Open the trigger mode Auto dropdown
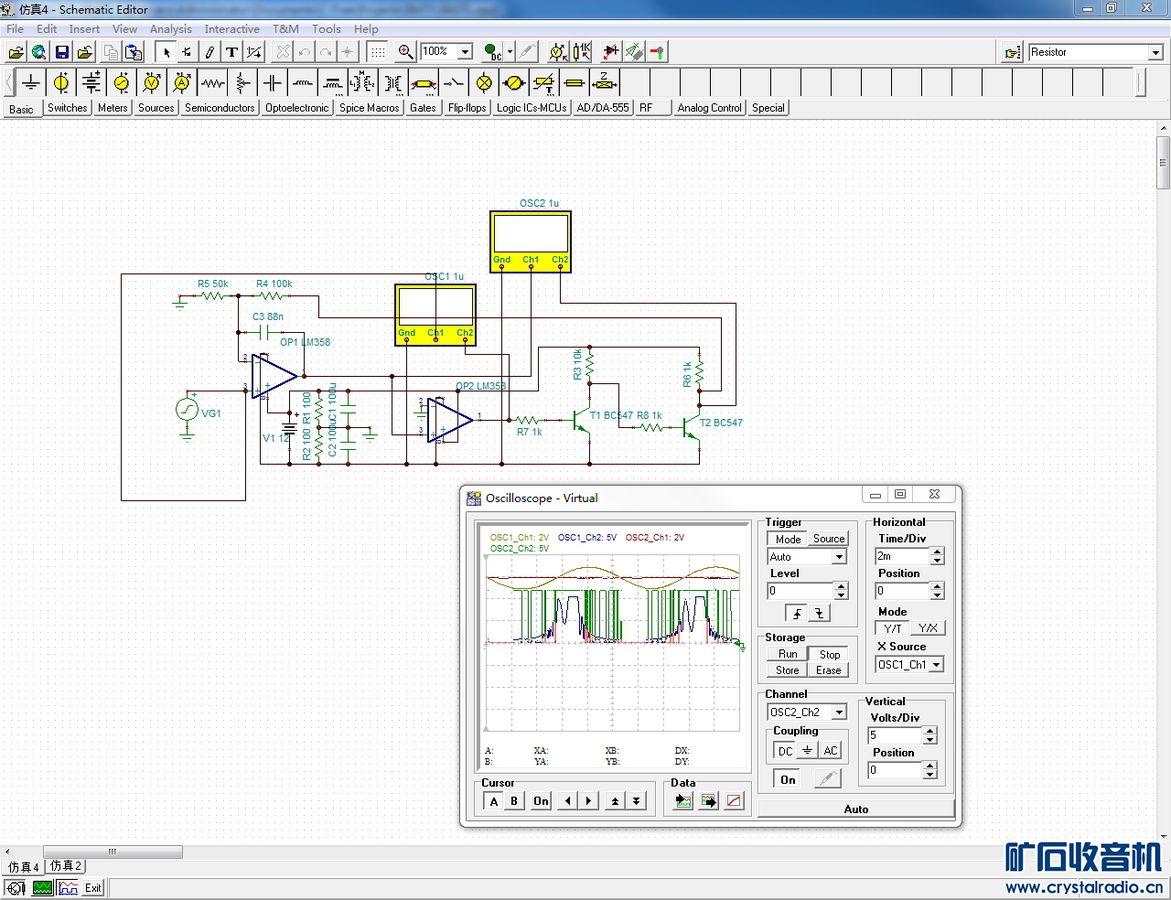The width and height of the screenshot is (1171, 900). [x=839, y=557]
